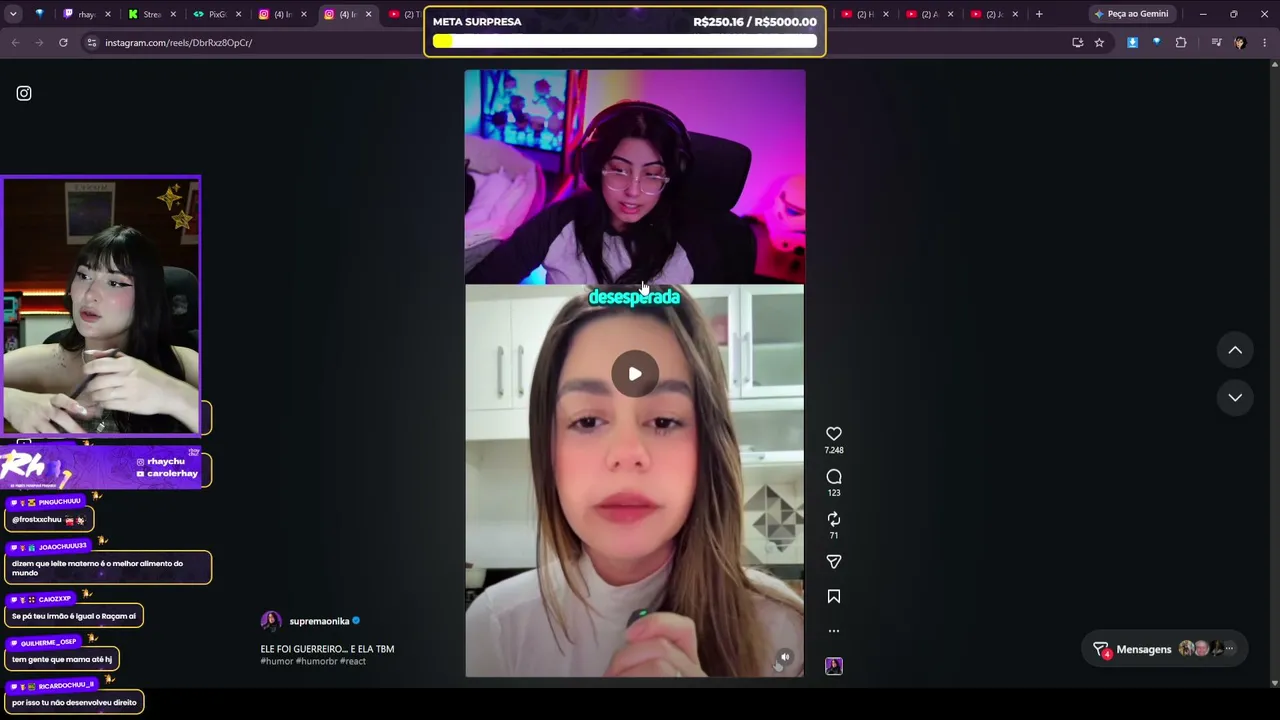Open the audio thumbnail below the reel actions

coord(834,666)
